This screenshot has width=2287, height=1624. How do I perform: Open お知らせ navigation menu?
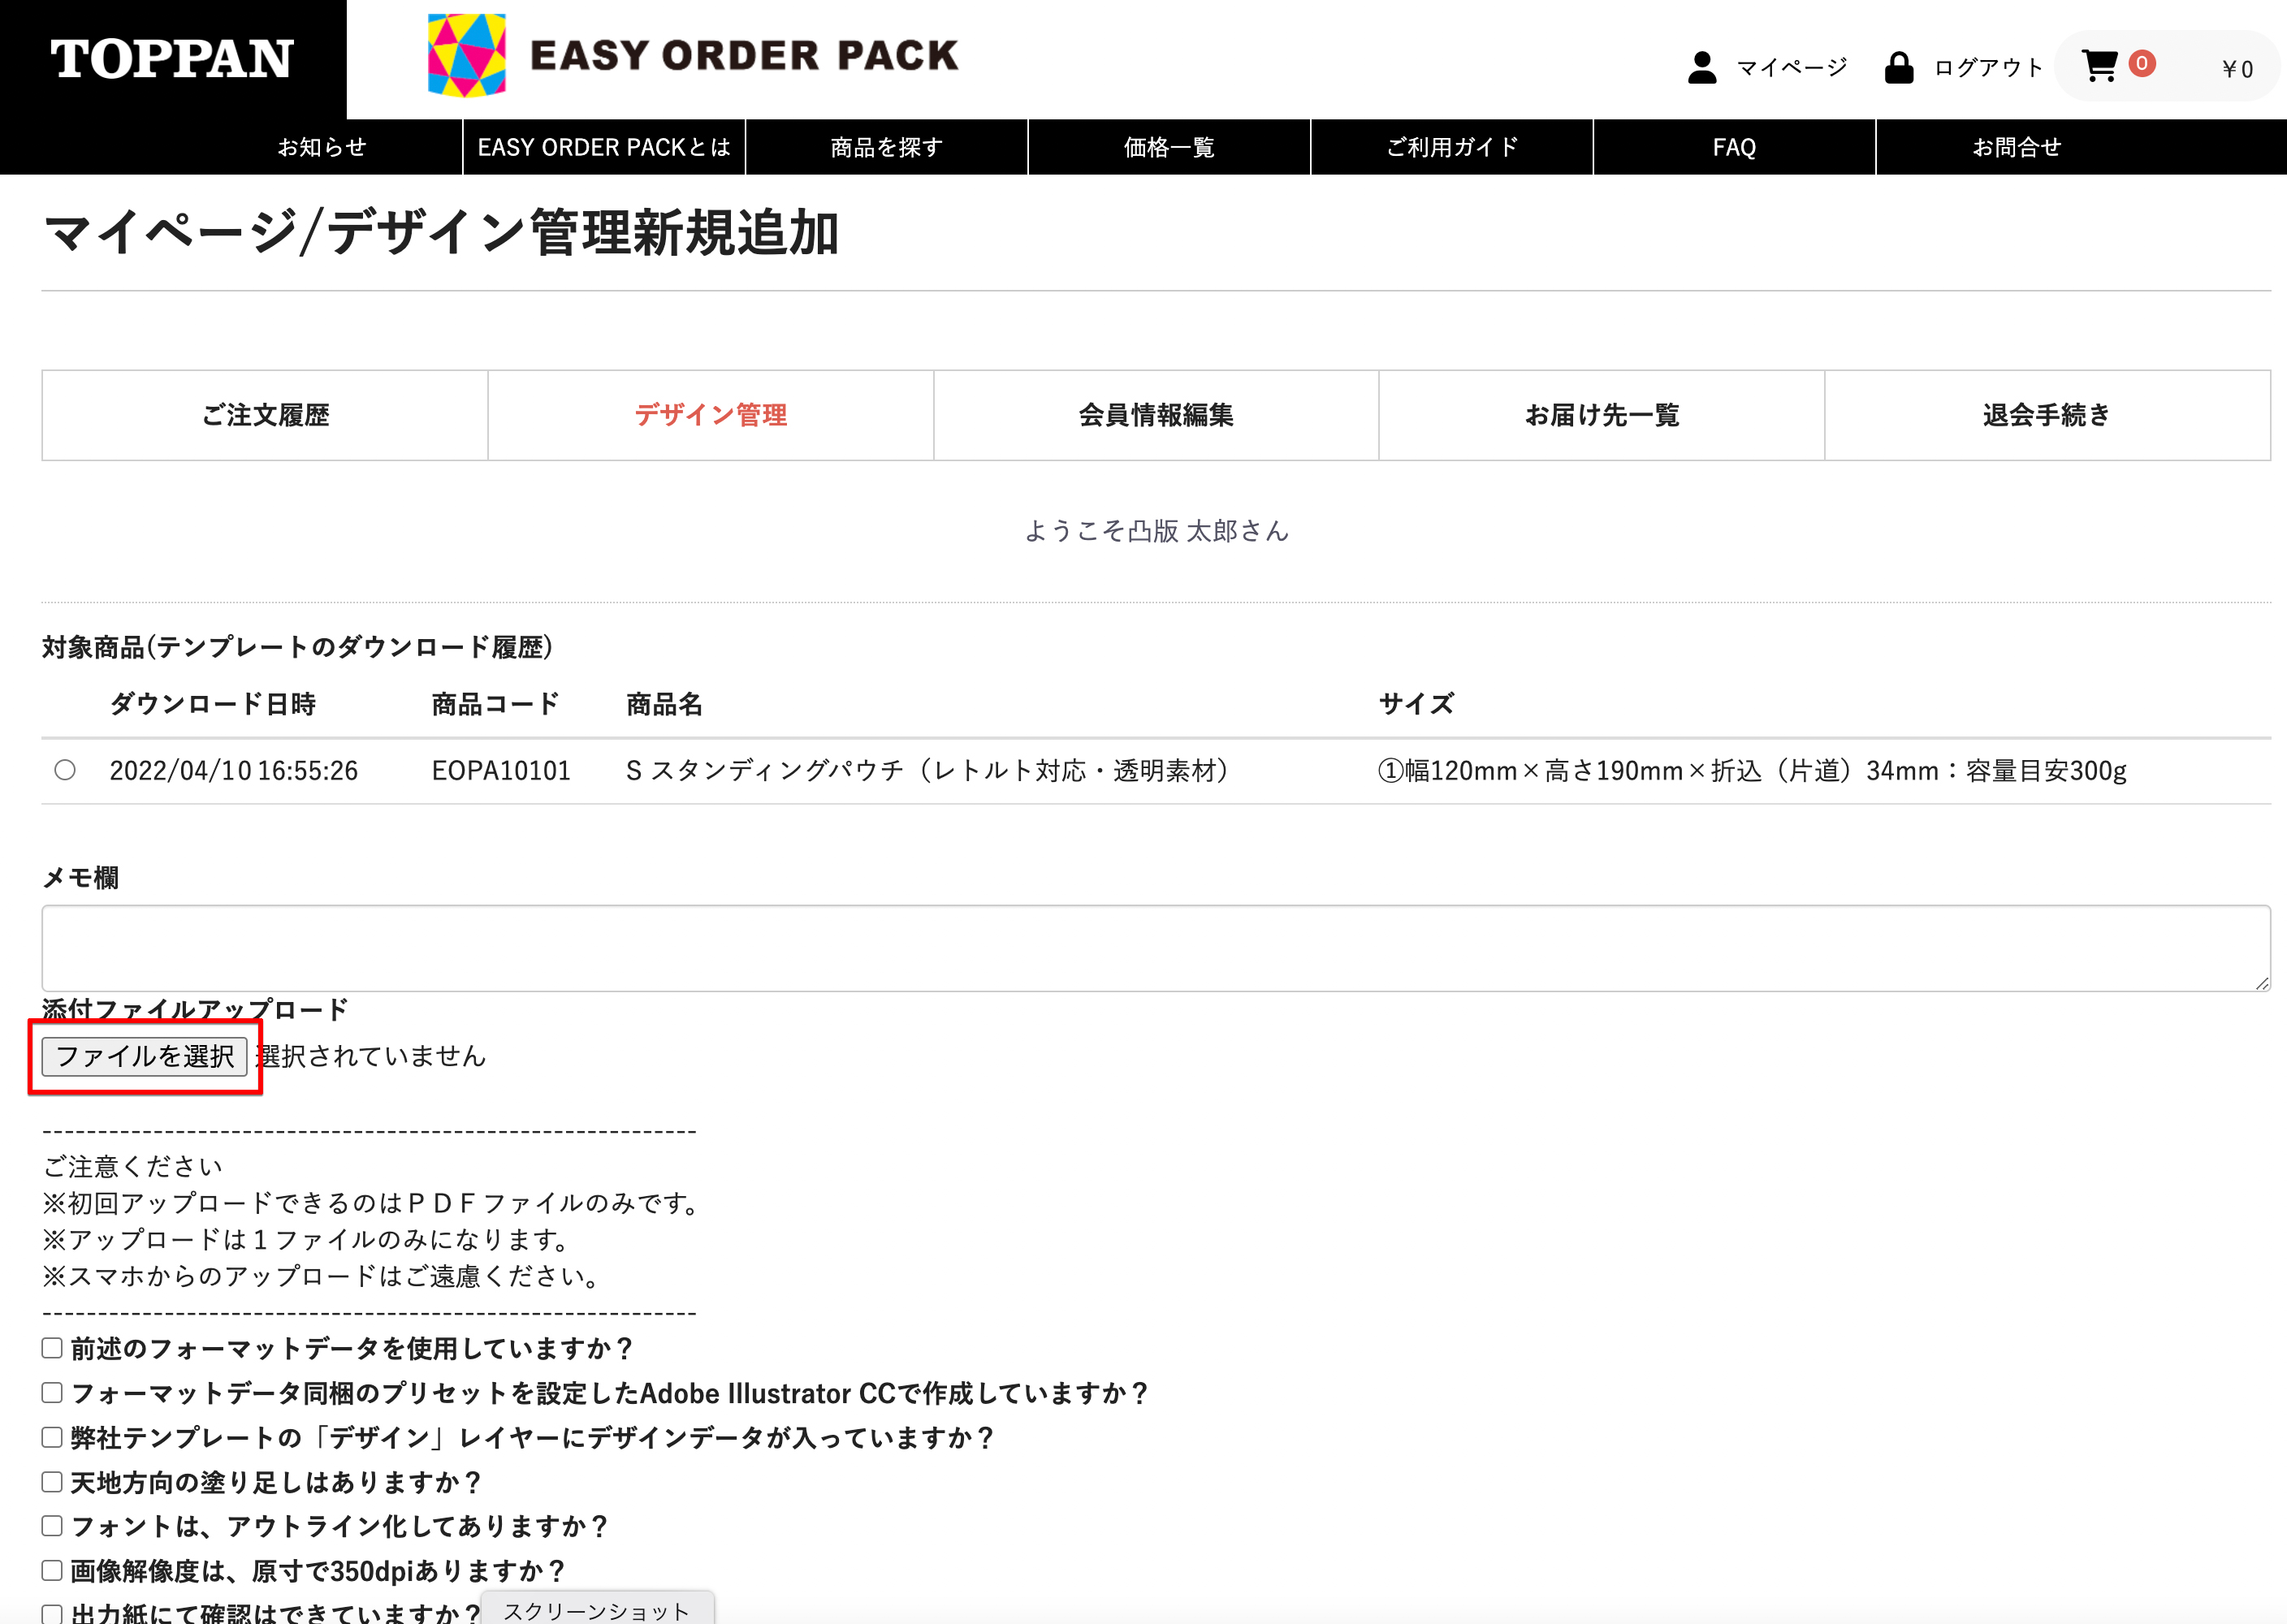click(x=322, y=147)
